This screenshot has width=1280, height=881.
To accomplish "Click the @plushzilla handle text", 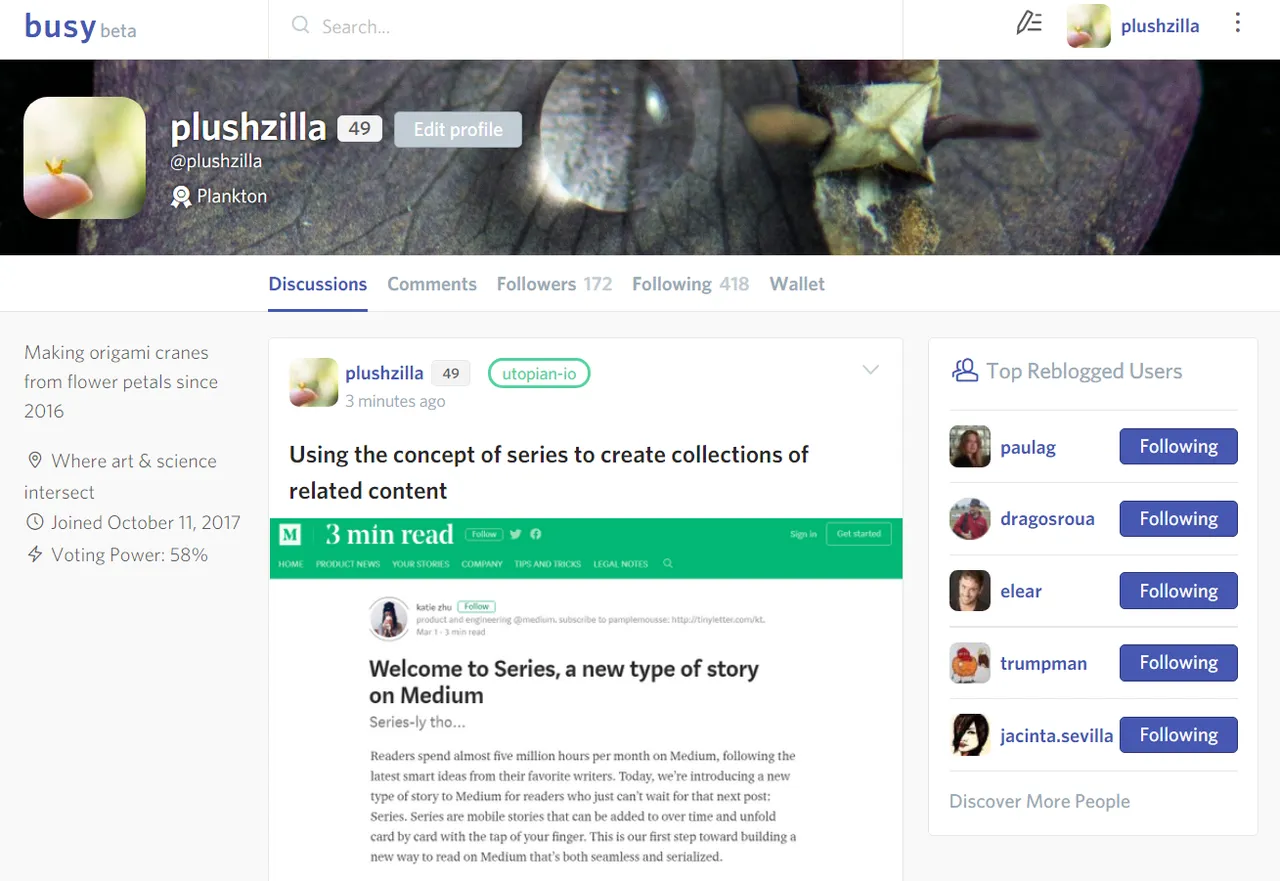I will click(216, 161).
